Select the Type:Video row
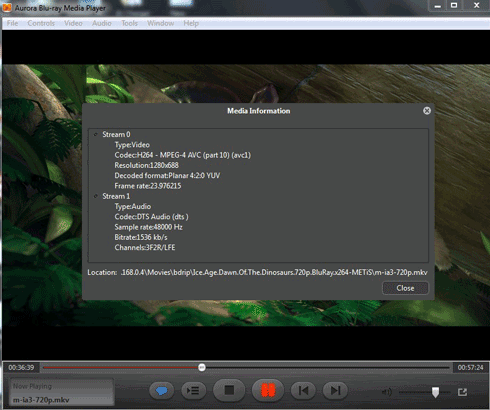The height and width of the screenshot is (410, 490). point(132,145)
